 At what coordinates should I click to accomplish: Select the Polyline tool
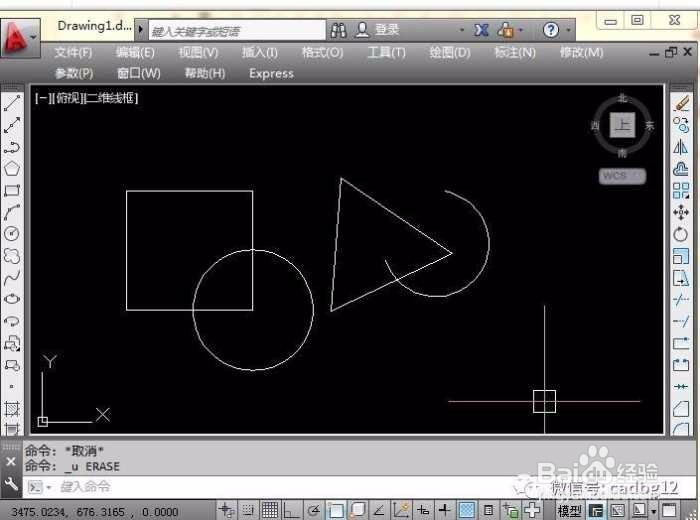[x=12, y=147]
